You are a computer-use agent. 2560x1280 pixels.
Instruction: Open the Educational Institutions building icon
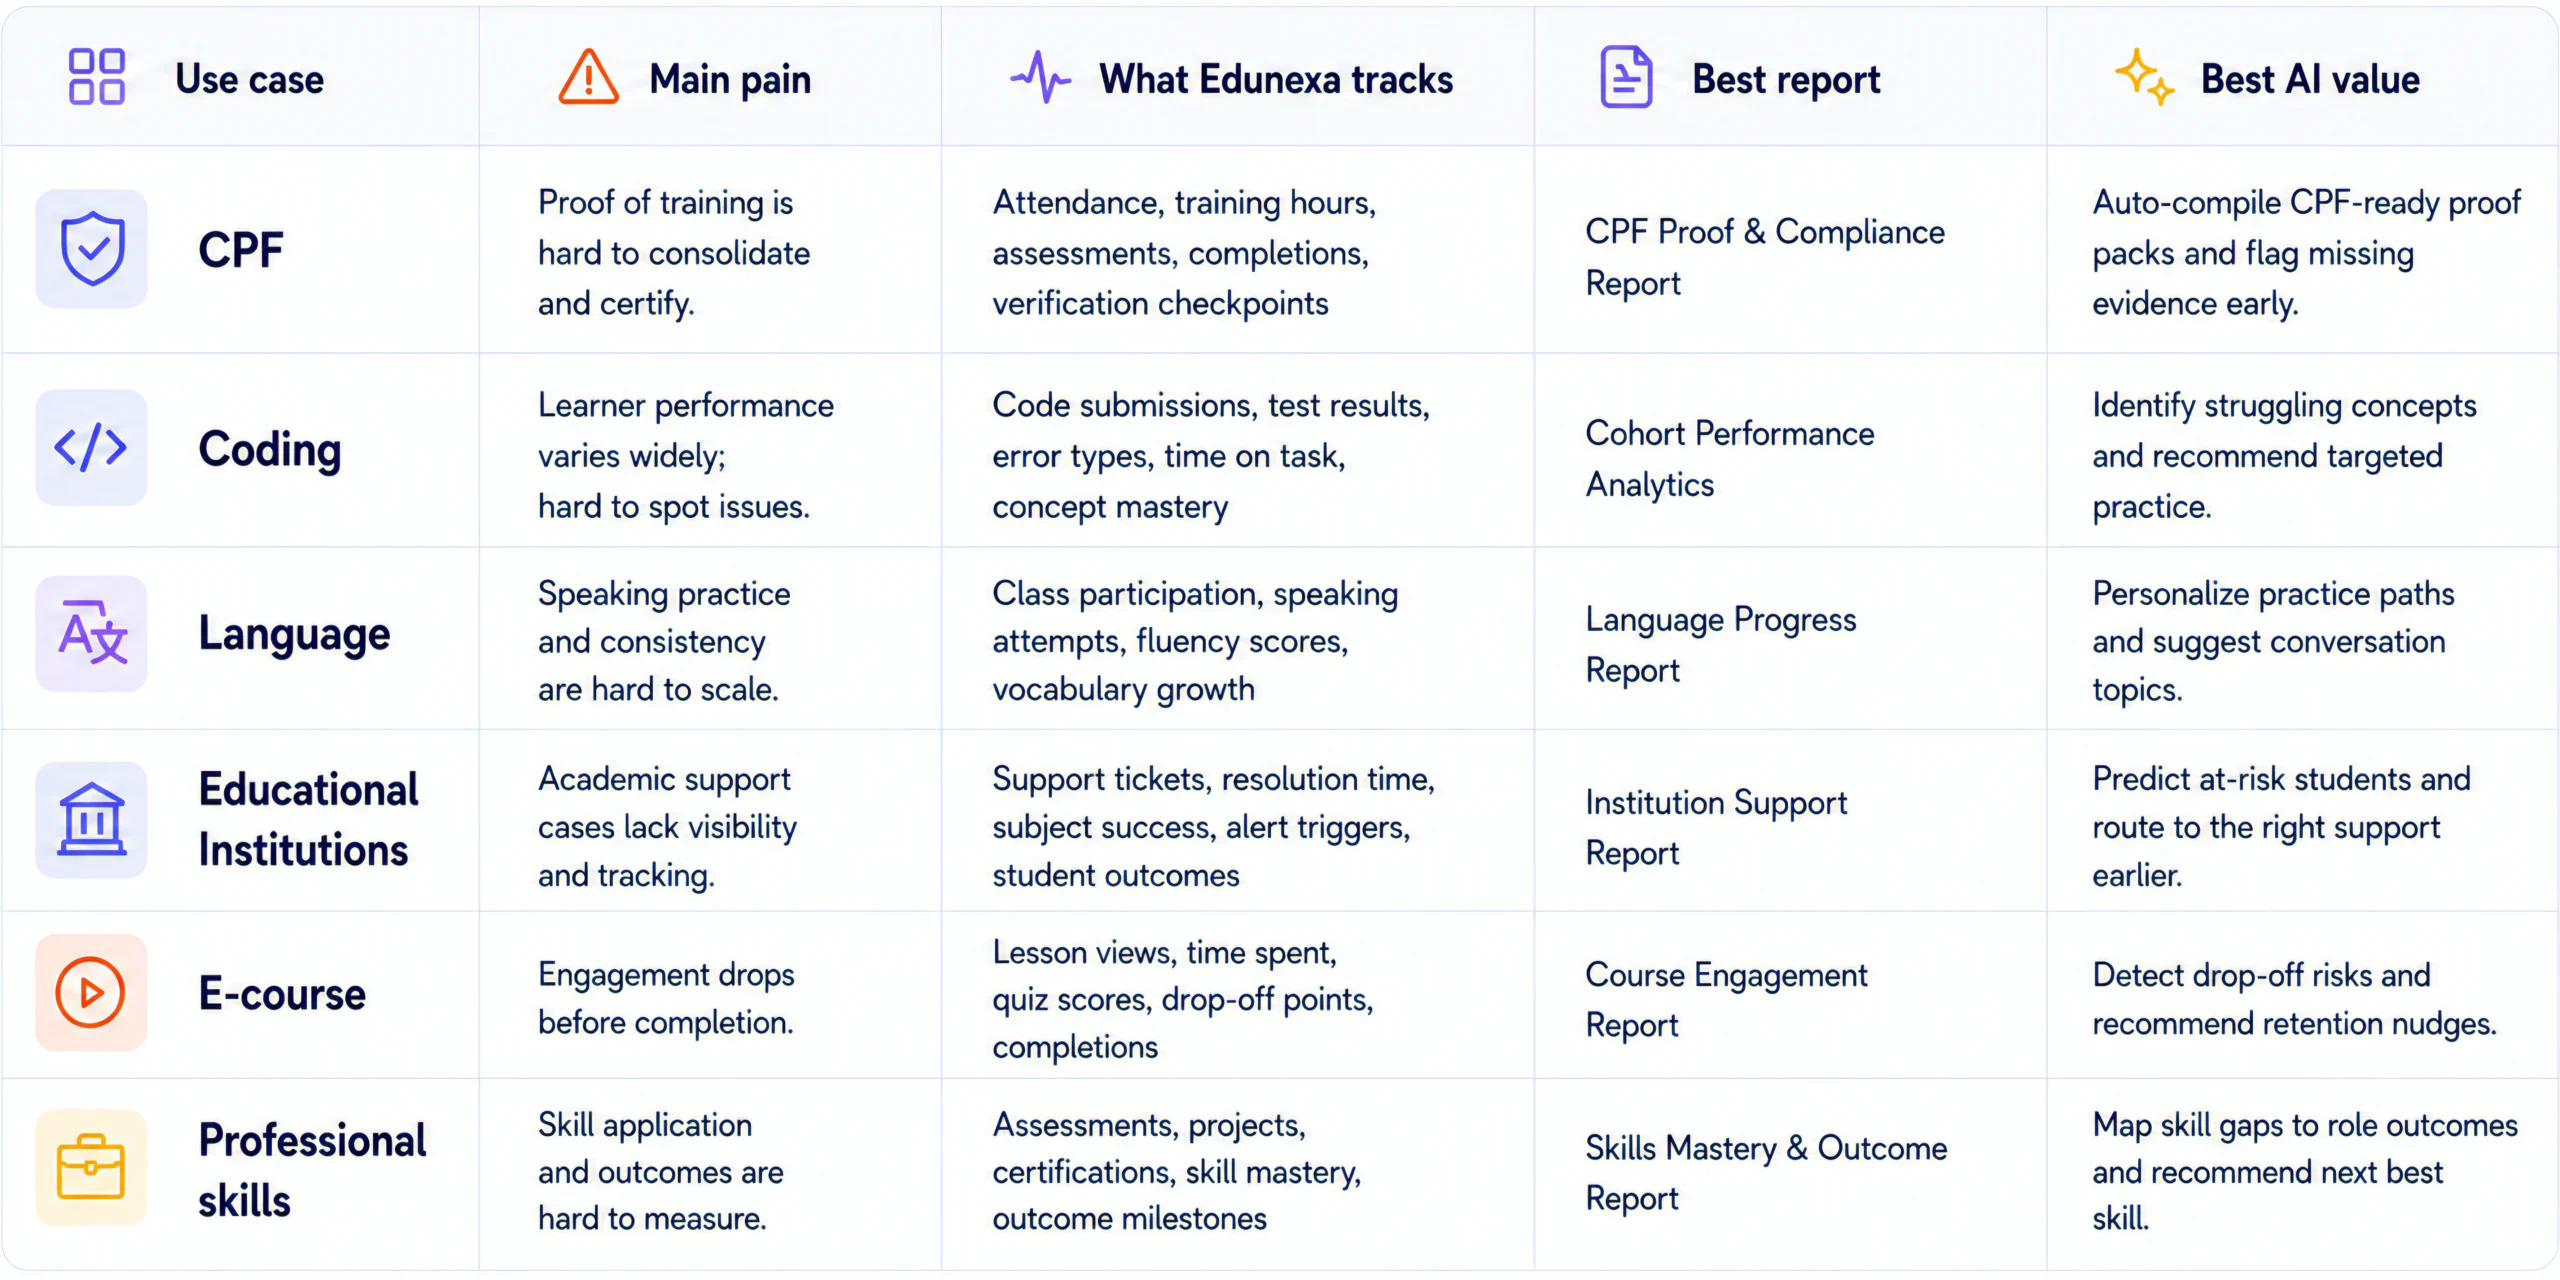[x=92, y=820]
